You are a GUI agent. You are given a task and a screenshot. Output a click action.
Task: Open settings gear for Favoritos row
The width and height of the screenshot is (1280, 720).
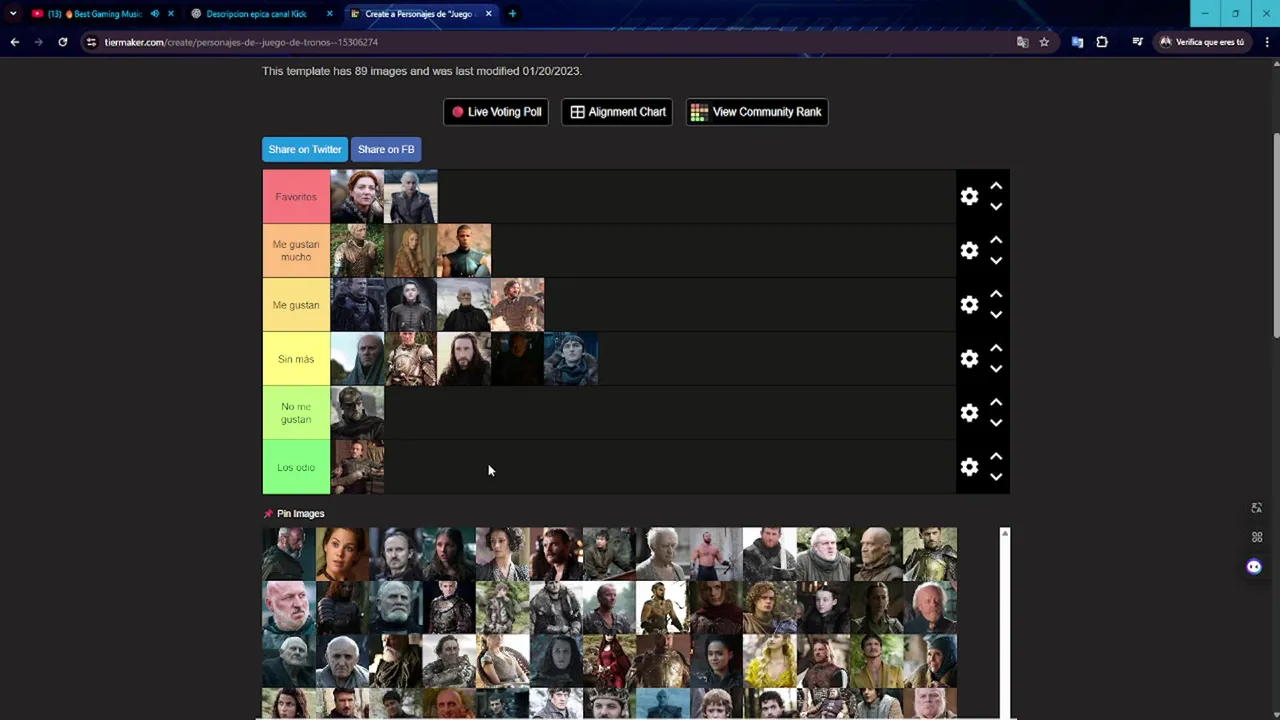(x=969, y=197)
